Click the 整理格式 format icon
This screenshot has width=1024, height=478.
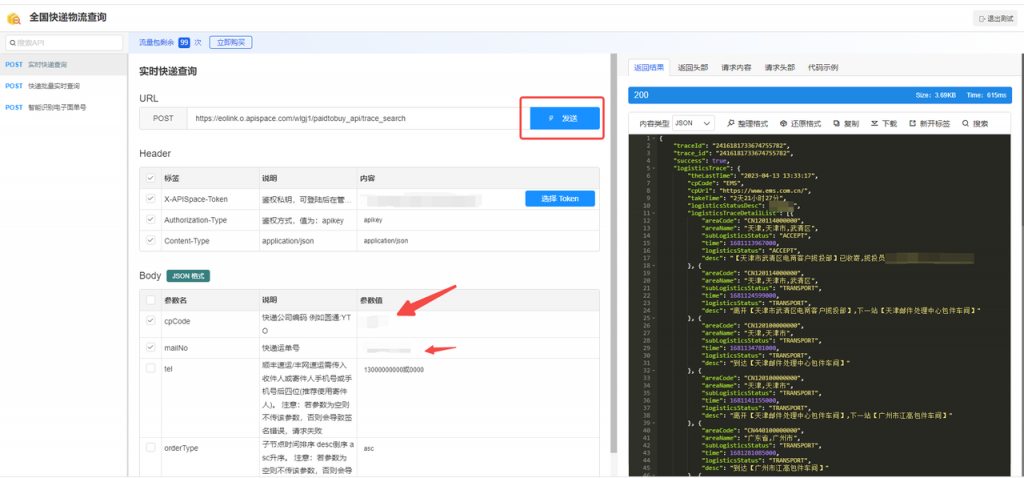tap(730, 123)
